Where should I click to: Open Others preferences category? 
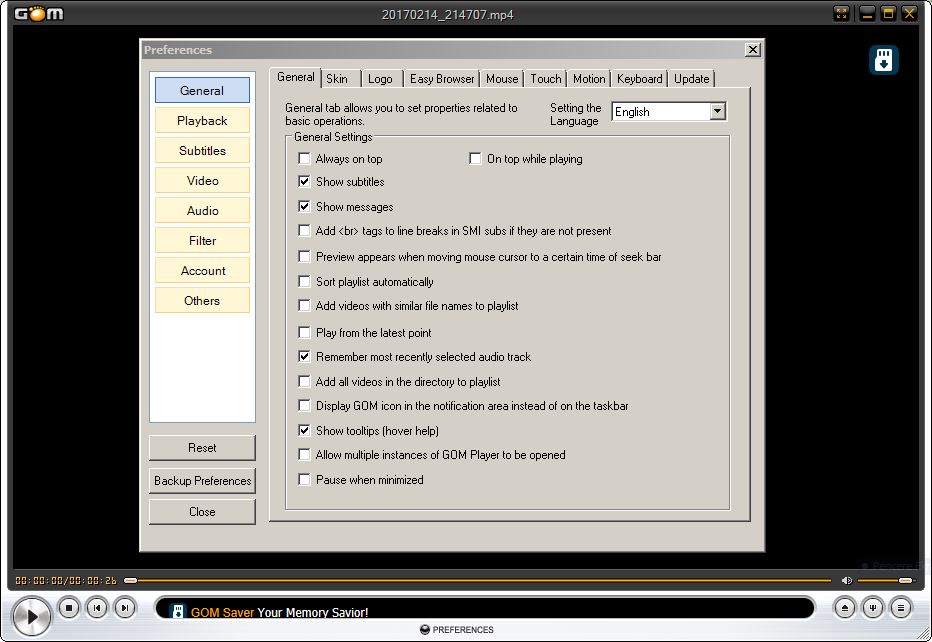[202, 301]
